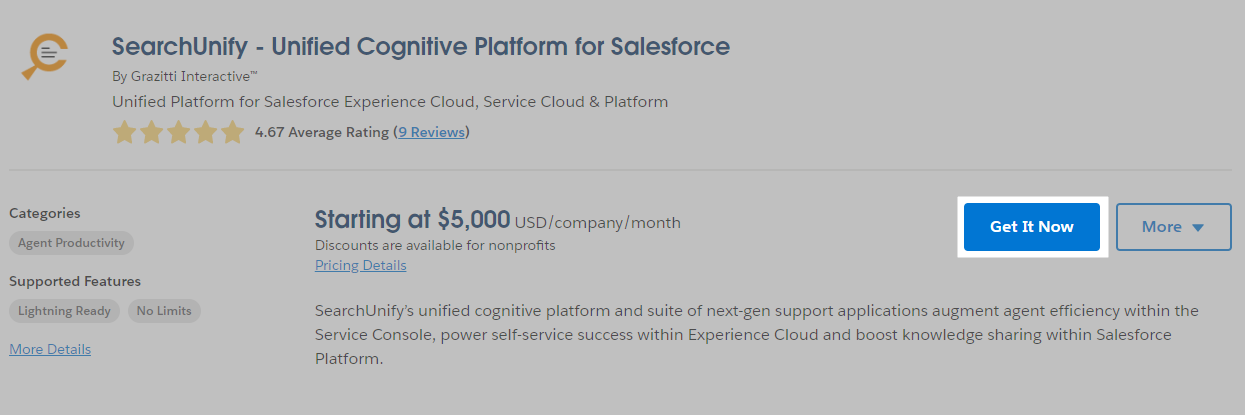Click the SearchUnify magnifier logo icon
Screen dimensions: 1245x415
pos(44,57)
